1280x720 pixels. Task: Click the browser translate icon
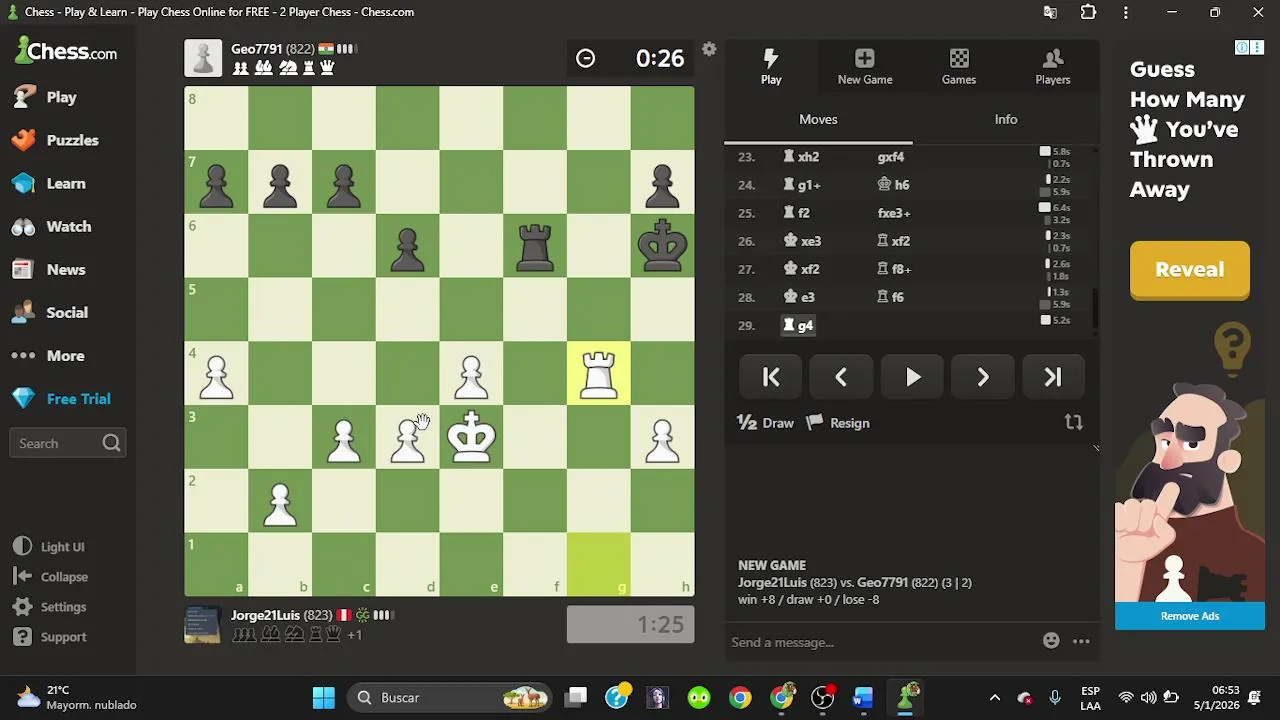[1050, 12]
